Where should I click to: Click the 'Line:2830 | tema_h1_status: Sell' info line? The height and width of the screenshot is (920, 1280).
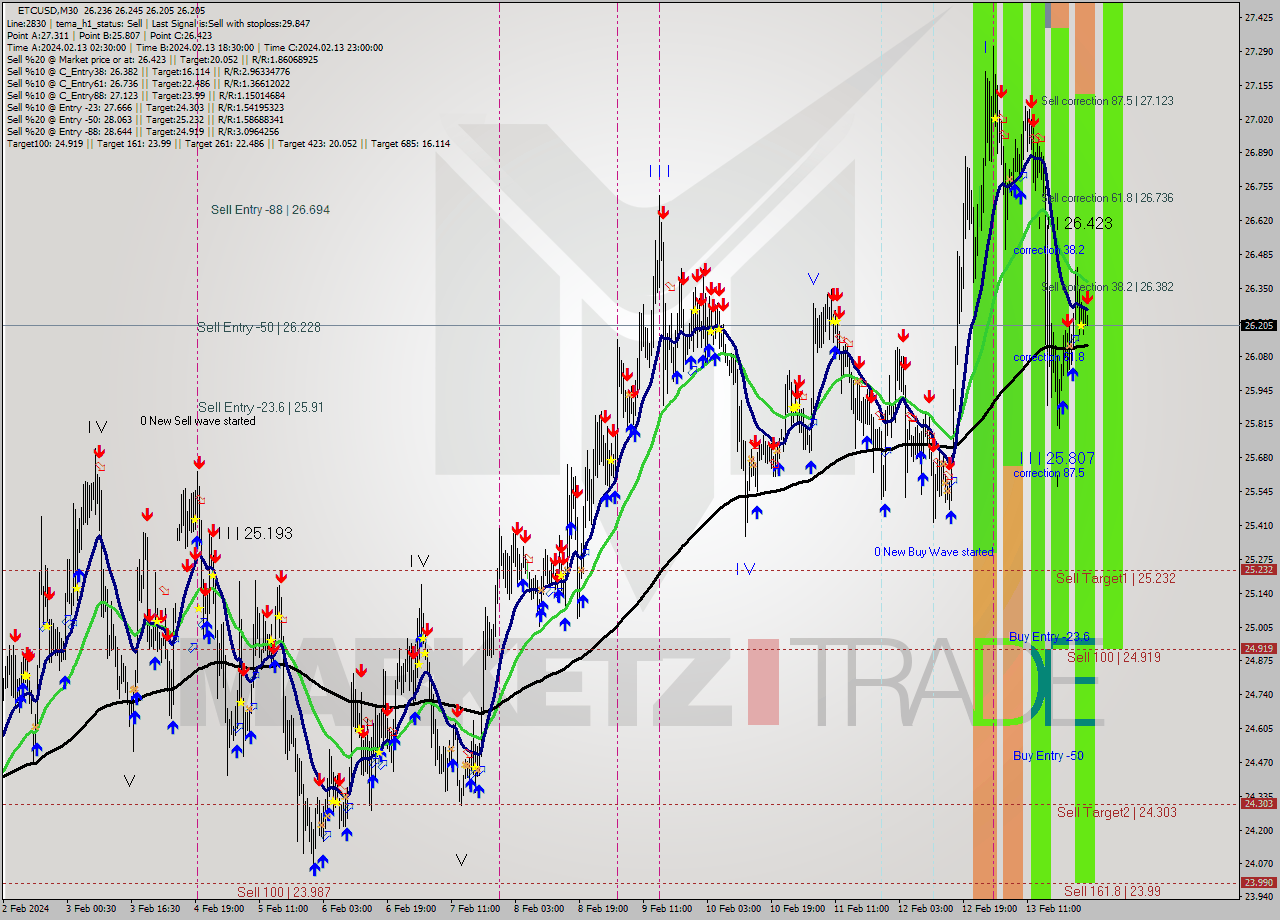coord(158,23)
